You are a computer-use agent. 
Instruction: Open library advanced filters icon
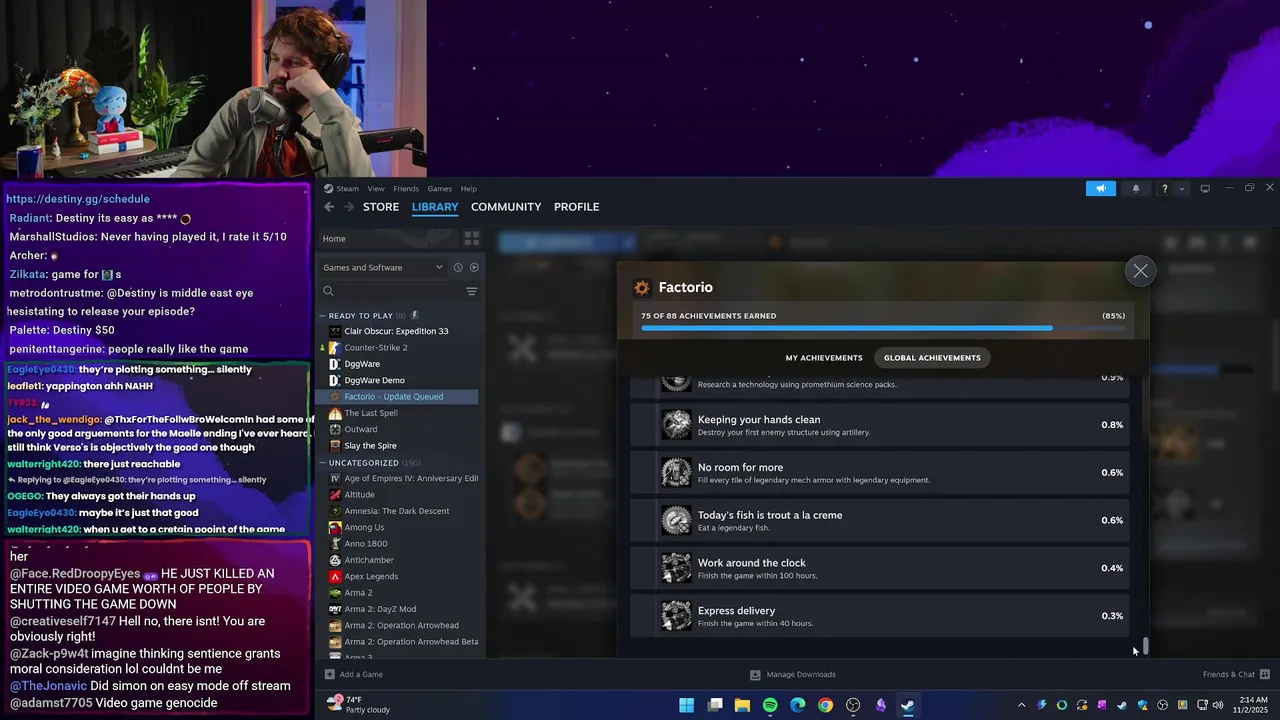[471, 291]
